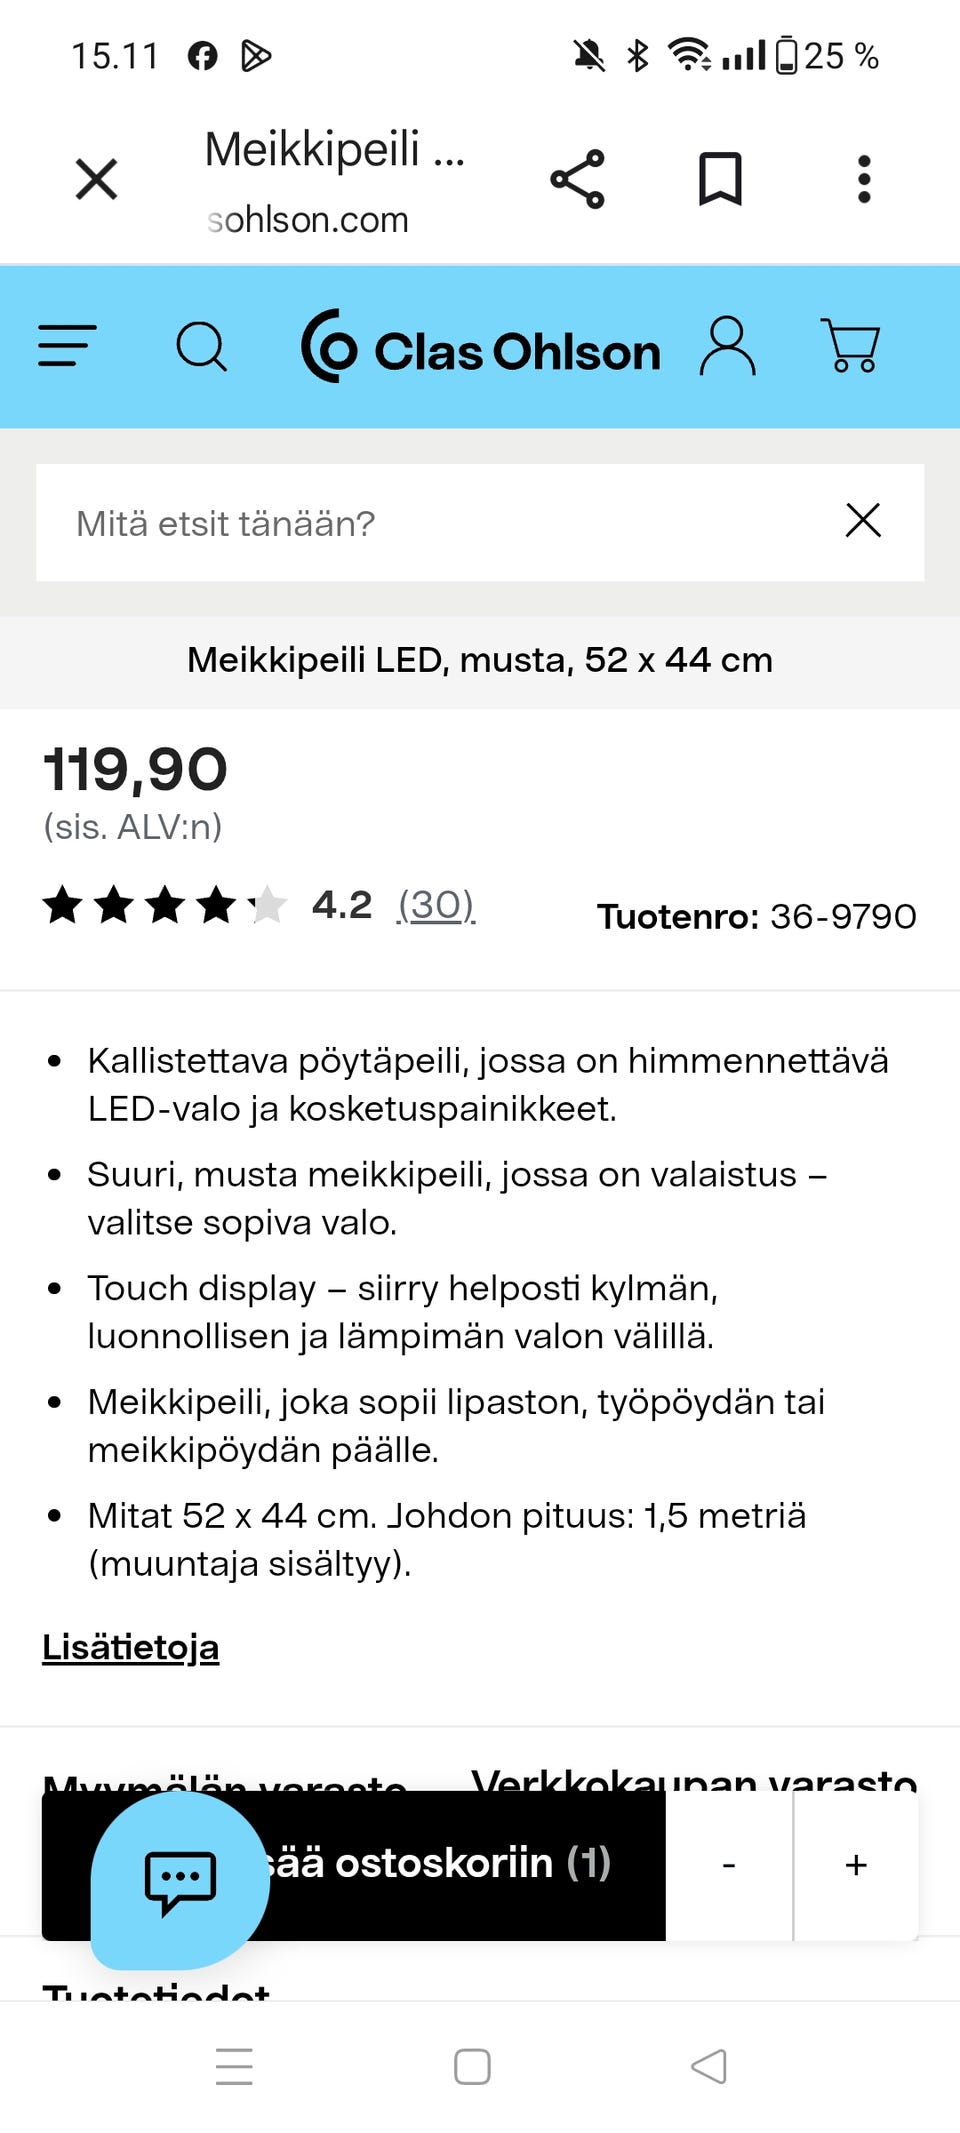Clear the search field with the X
Image resolution: width=960 pixels, height=2133 pixels.
[863, 521]
